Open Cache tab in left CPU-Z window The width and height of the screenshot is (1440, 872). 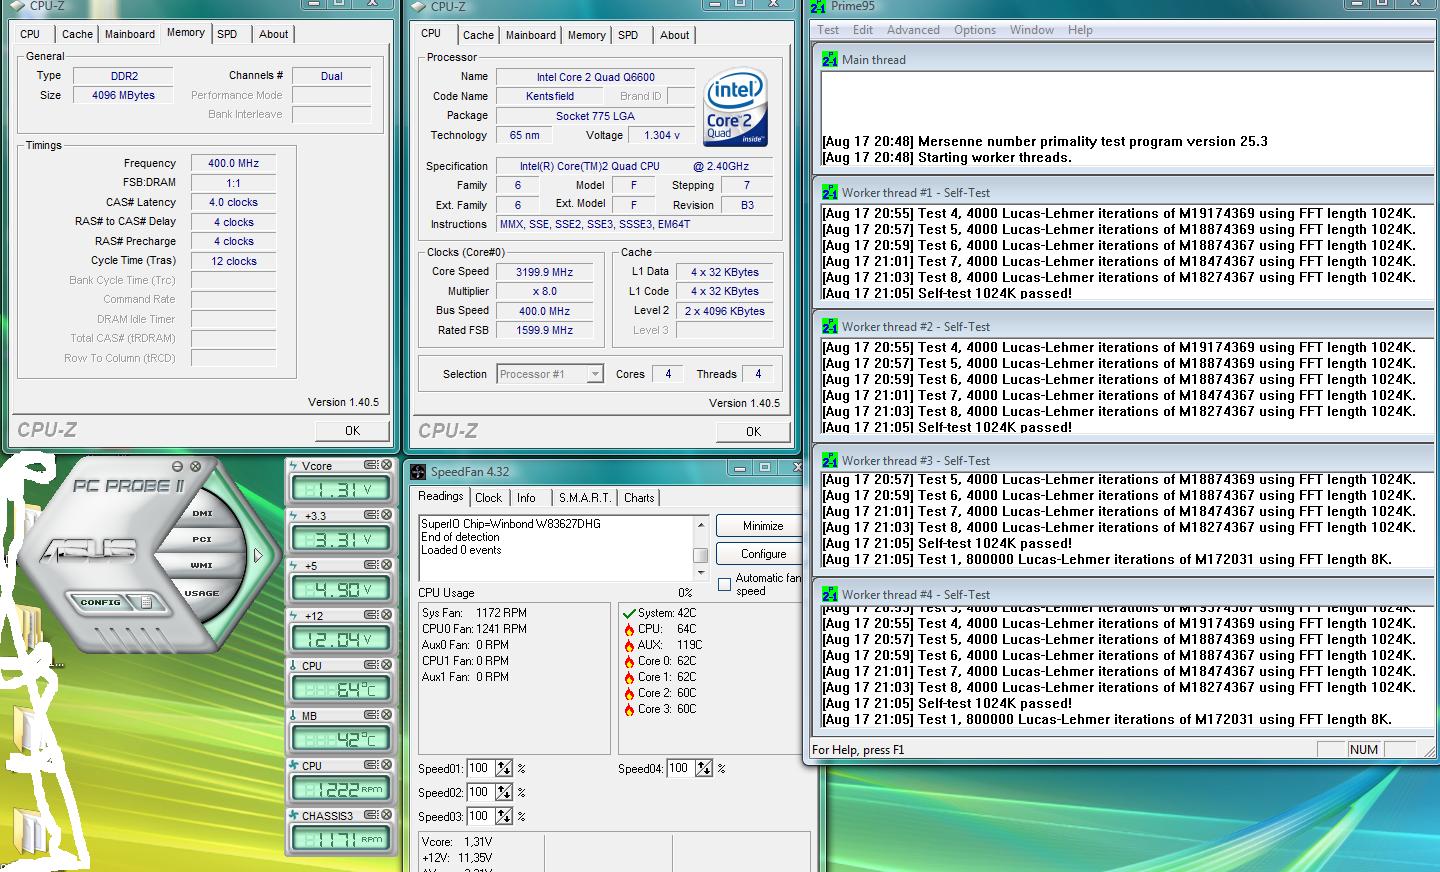[77, 34]
